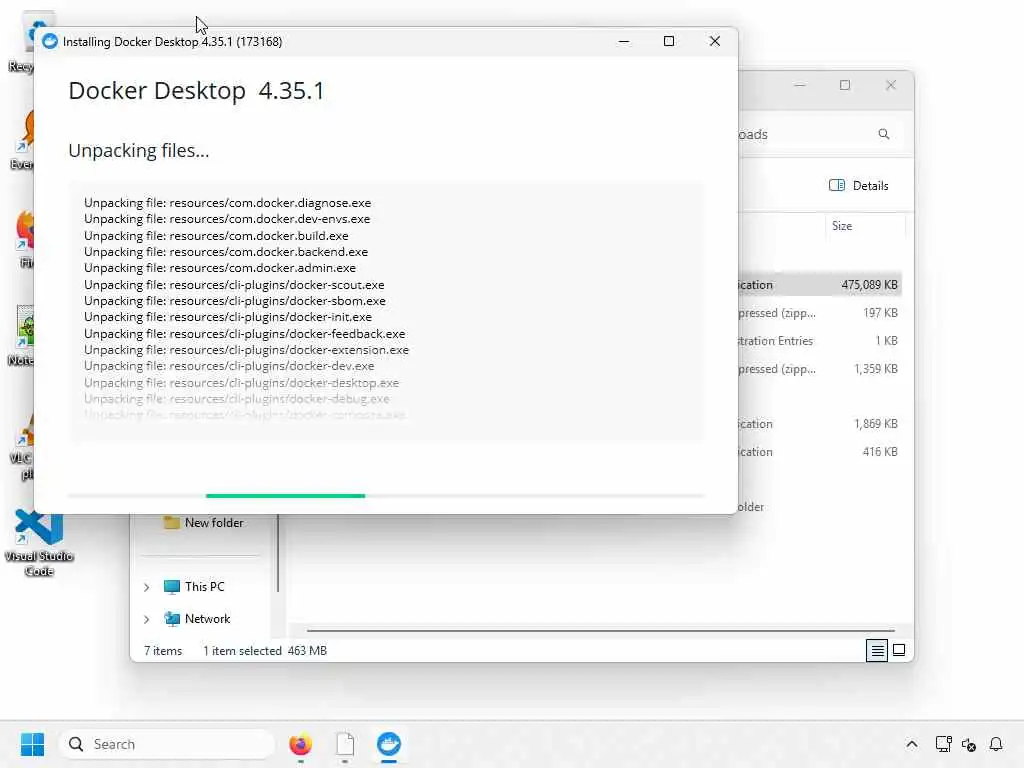
Task: Sort by the Size column header
Action: [x=842, y=226]
